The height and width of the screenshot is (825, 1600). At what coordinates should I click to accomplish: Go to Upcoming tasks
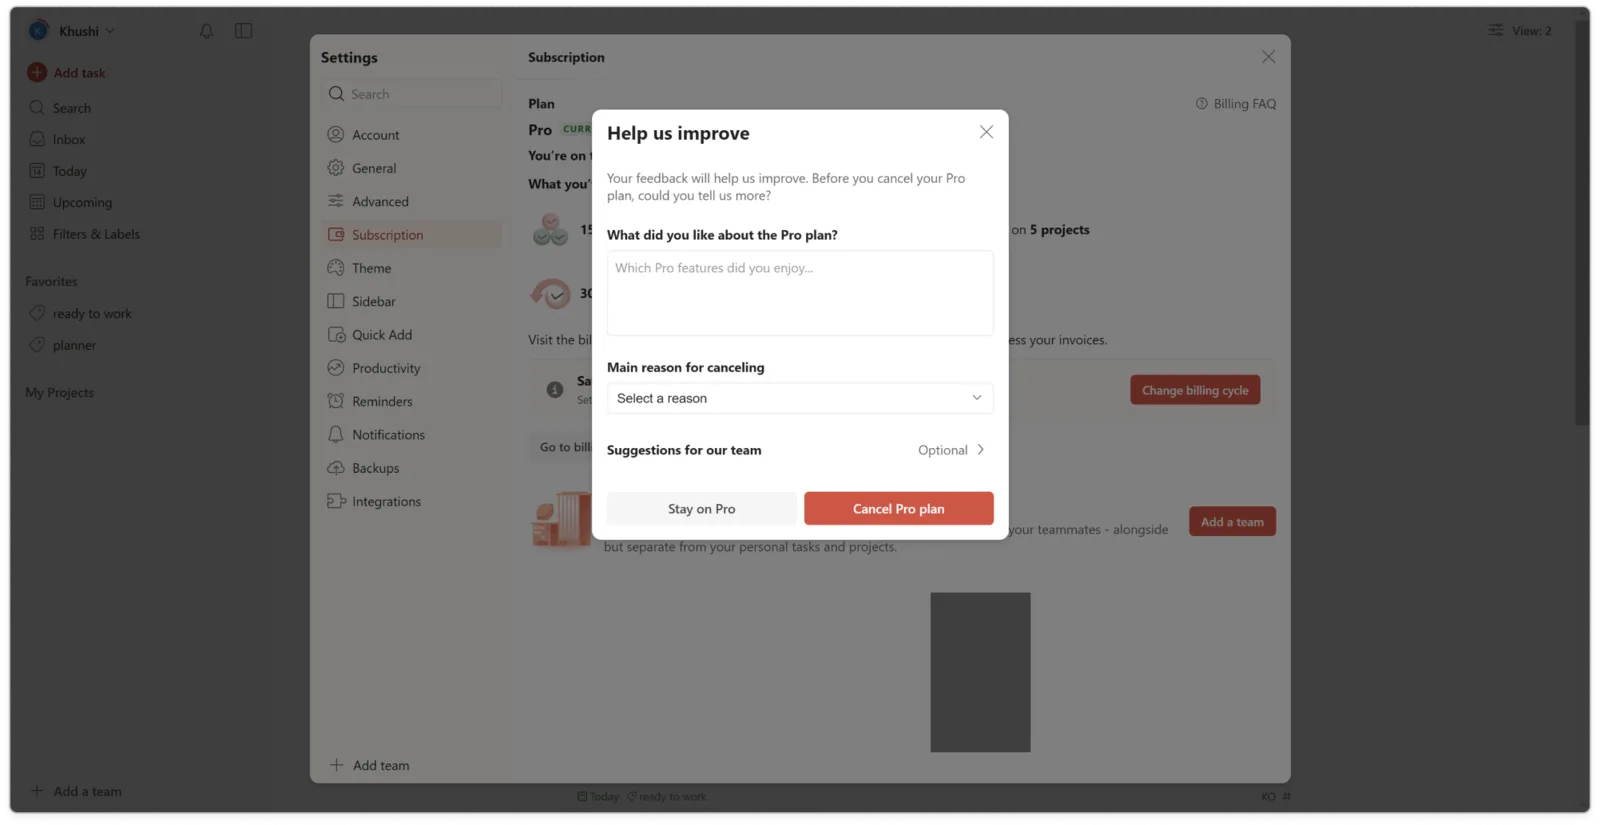tap(82, 202)
